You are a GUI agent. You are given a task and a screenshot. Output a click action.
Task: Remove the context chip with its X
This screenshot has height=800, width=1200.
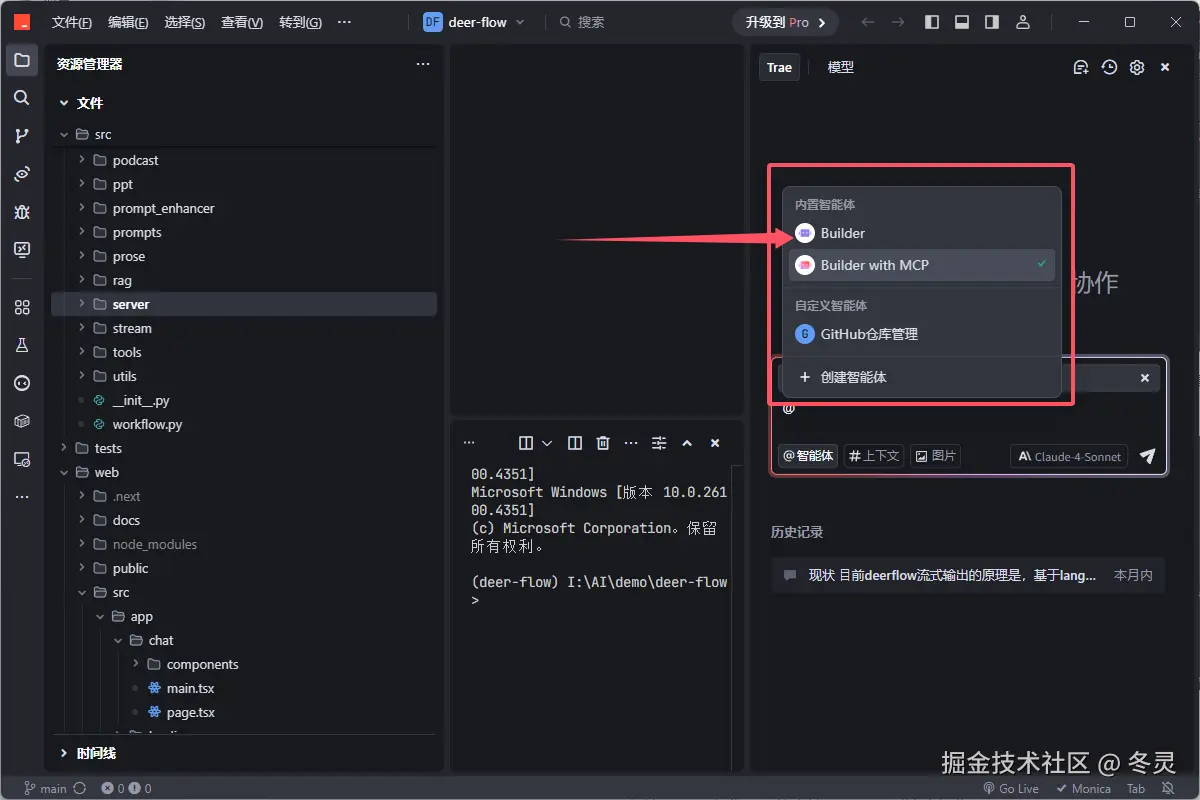(x=1145, y=378)
